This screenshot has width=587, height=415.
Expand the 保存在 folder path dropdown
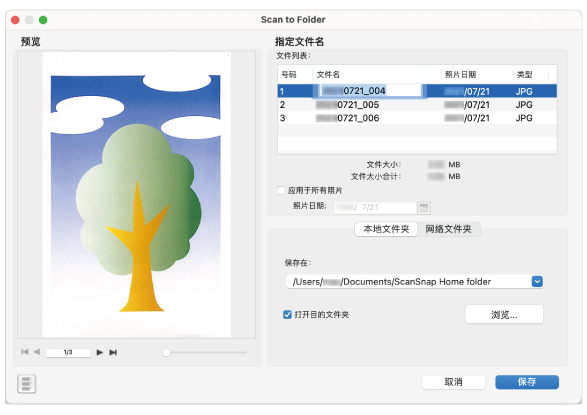537,281
